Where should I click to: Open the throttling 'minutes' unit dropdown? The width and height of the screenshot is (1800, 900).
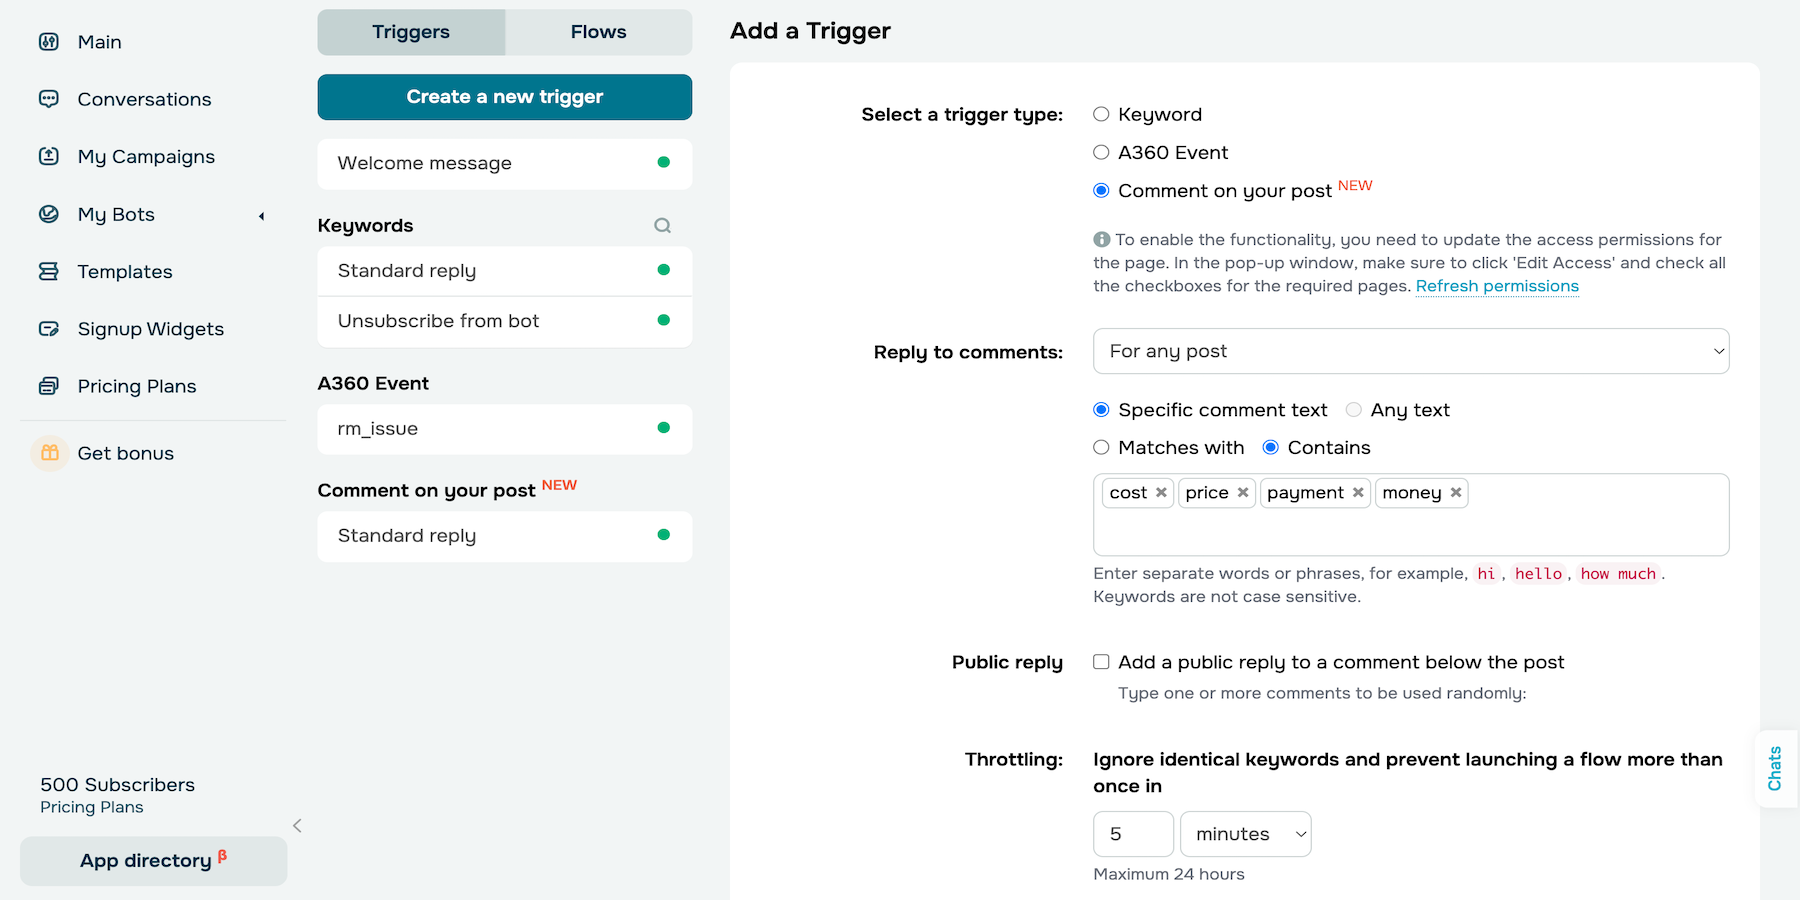pyautogui.click(x=1245, y=833)
